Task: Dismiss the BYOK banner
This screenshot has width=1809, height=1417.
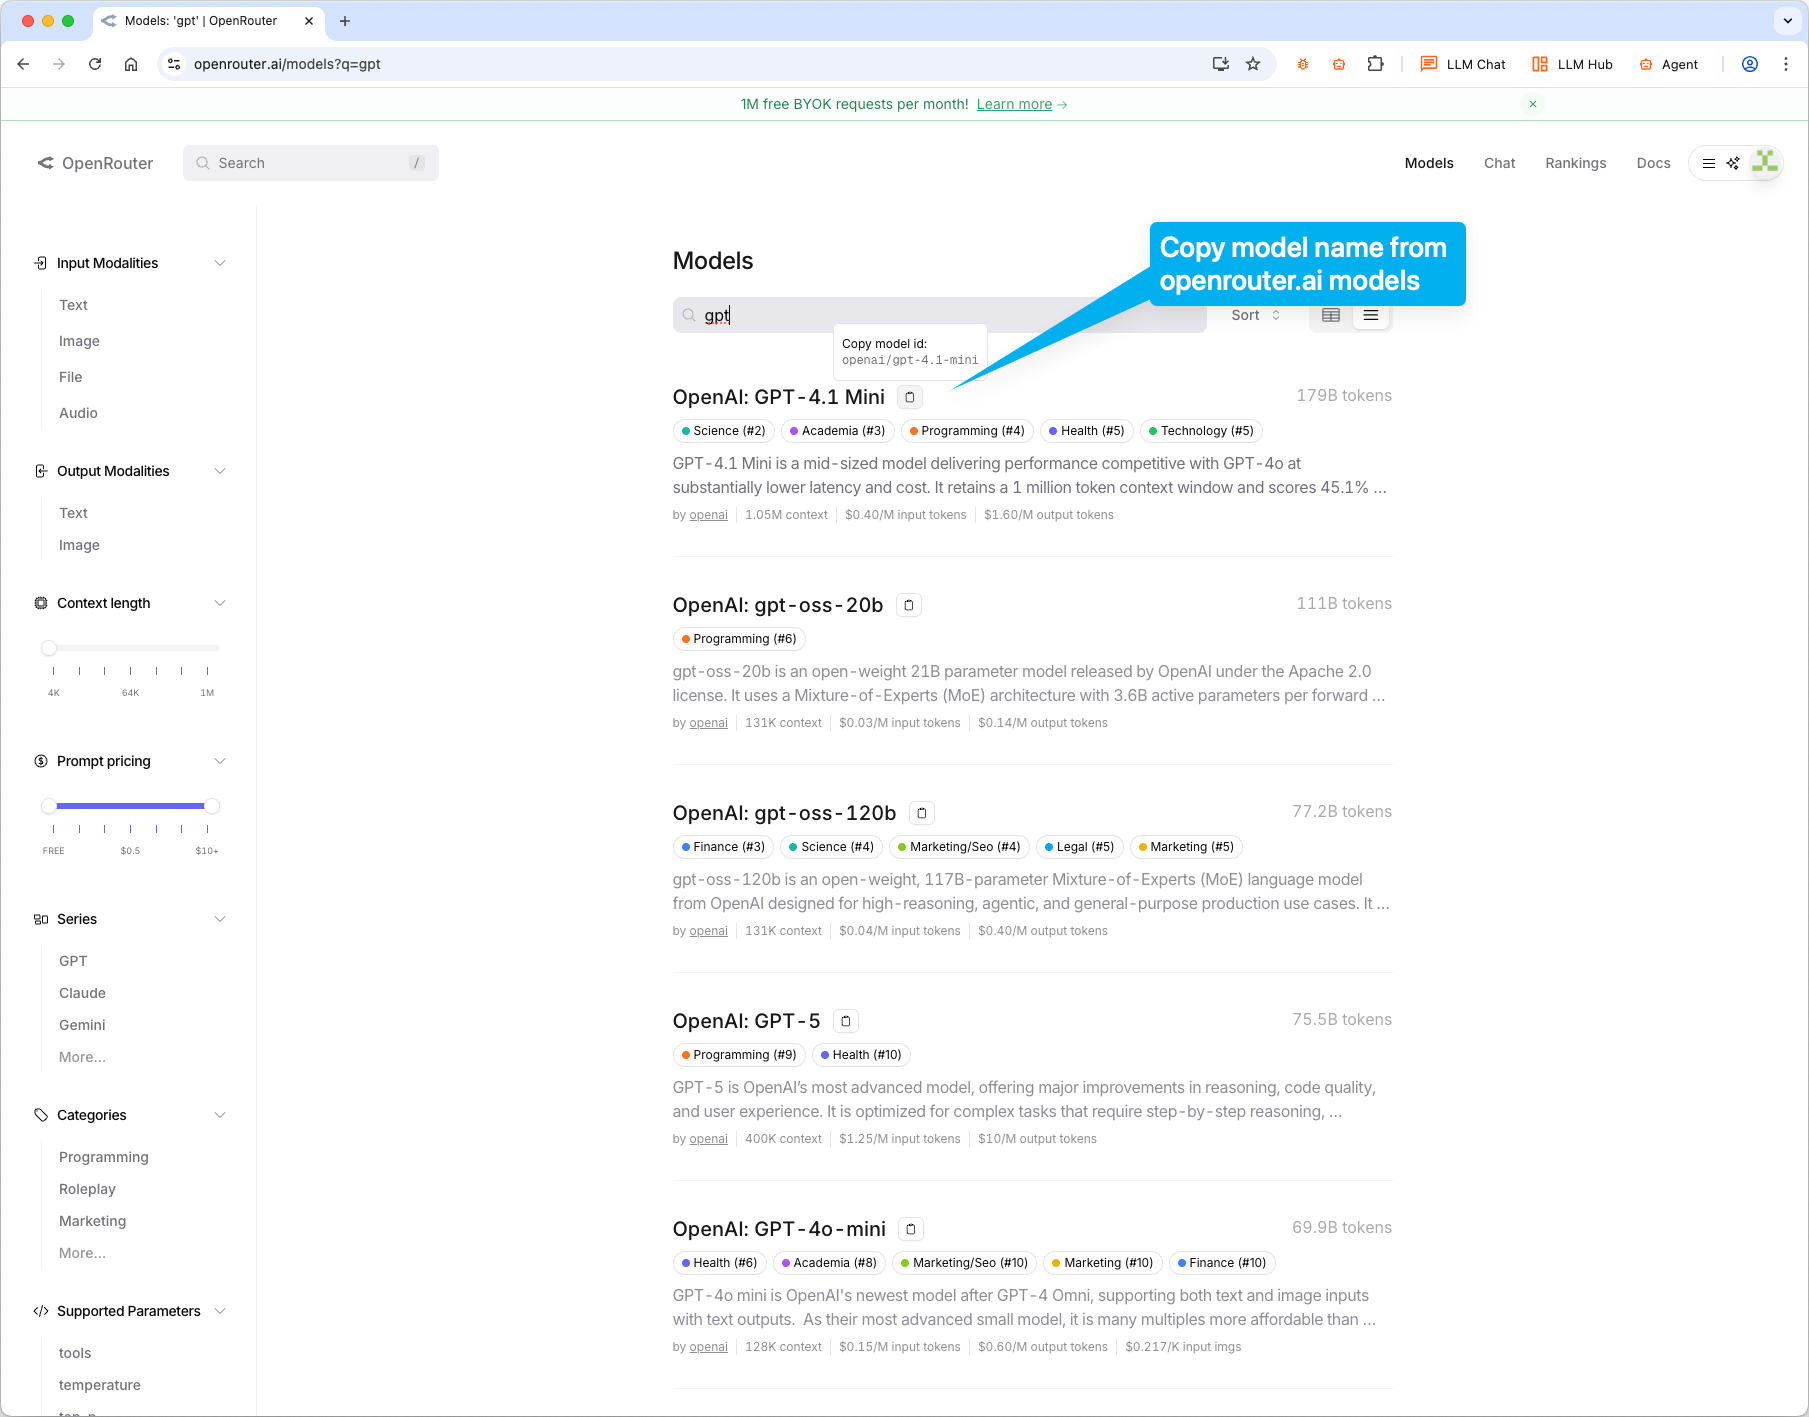Action: coord(1532,104)
